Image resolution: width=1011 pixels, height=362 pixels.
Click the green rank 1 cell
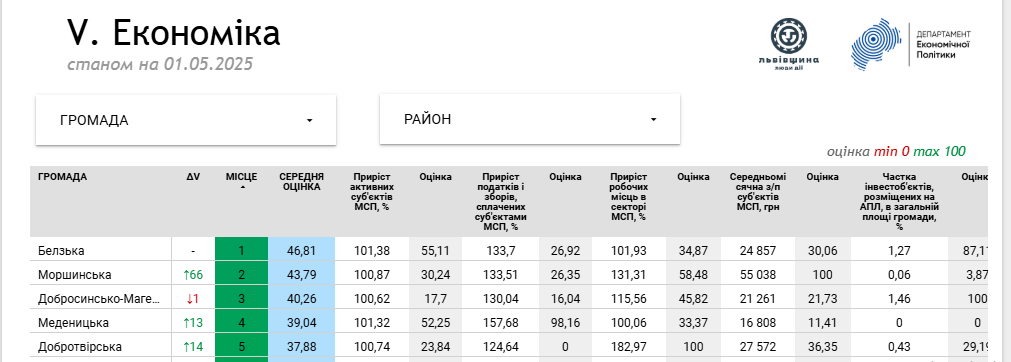(241, 250)
